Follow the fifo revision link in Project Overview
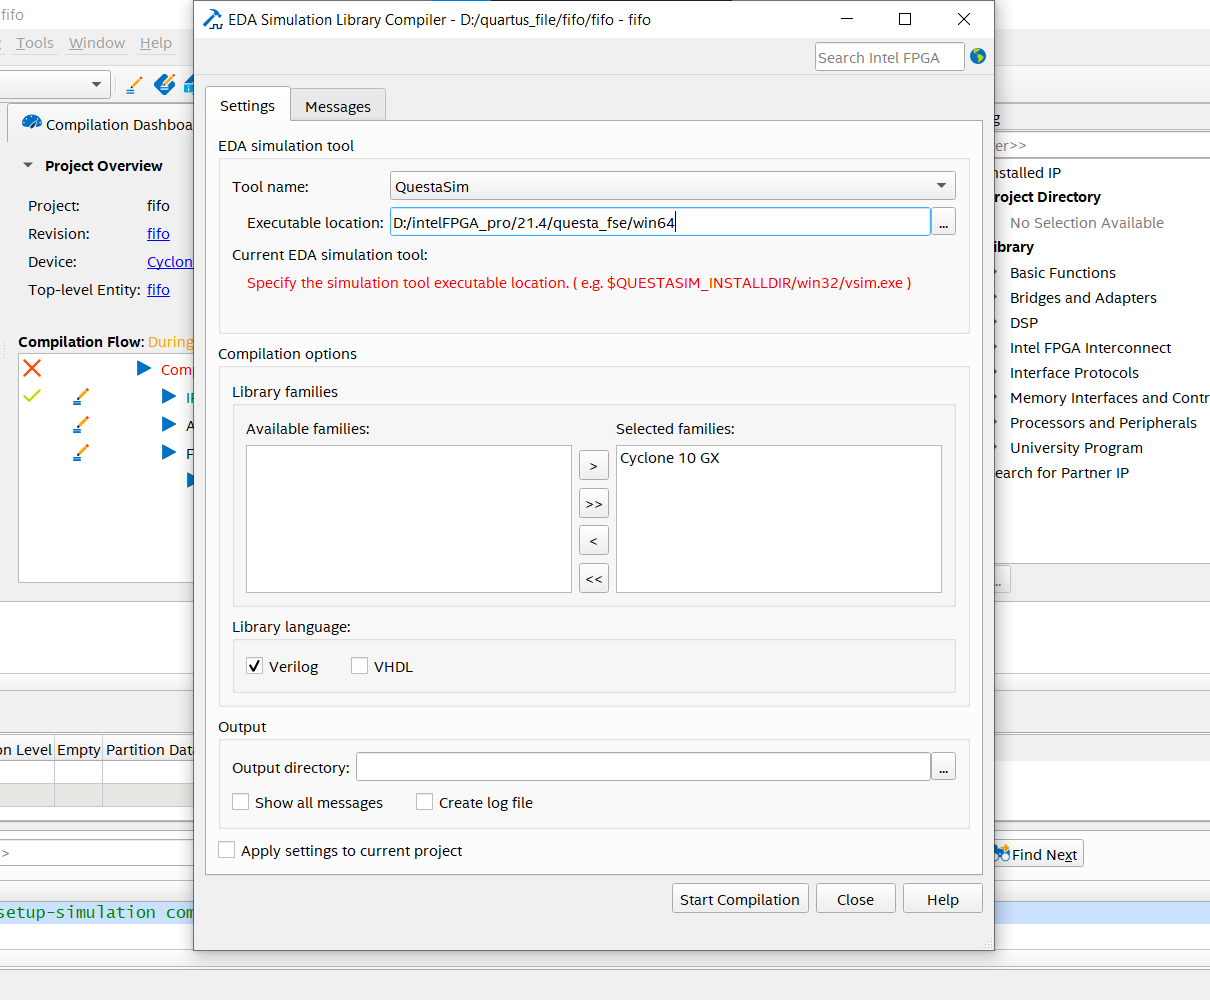1210x1000 pixels. 158,233
